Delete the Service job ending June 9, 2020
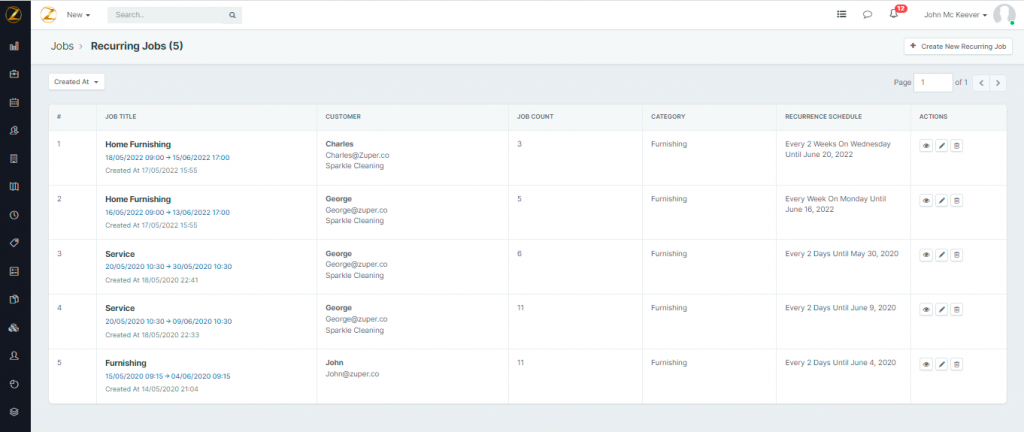The width and height of the screenshot is (1024, 432). point(956,309)
